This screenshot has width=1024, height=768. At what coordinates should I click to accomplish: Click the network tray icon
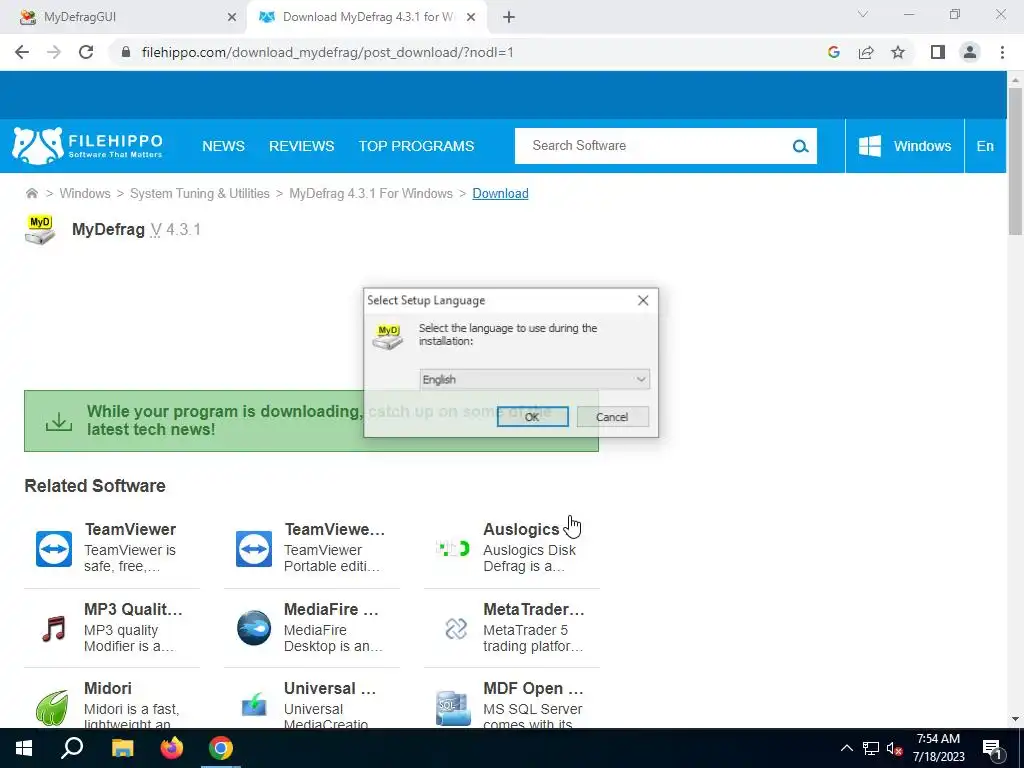871,748
